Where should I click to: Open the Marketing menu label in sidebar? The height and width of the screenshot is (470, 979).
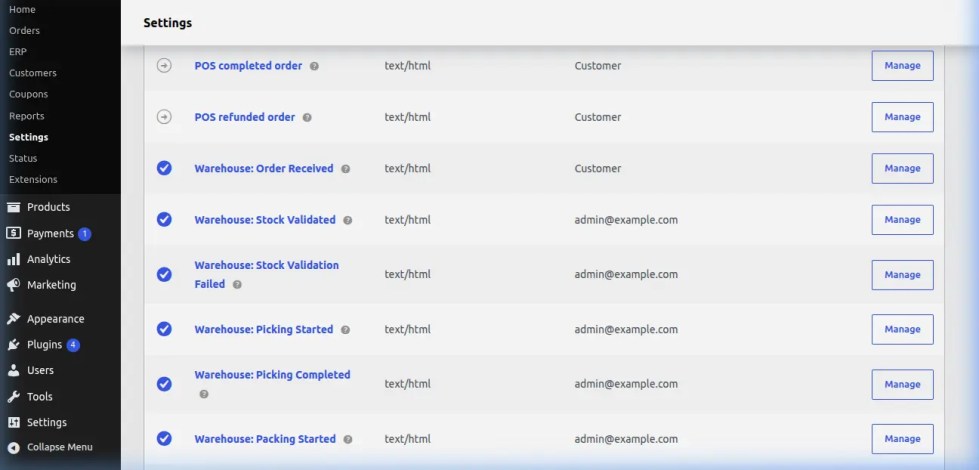click(x=51, y=285)
